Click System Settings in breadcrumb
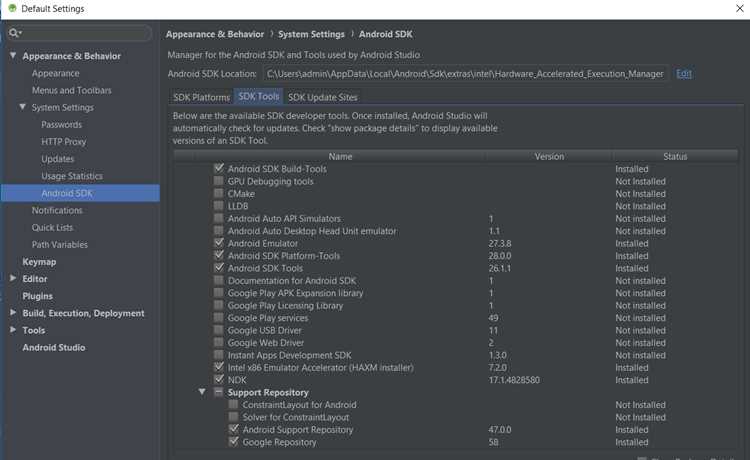Viewport: 750px width, 460px height. [x=311, y=34]
